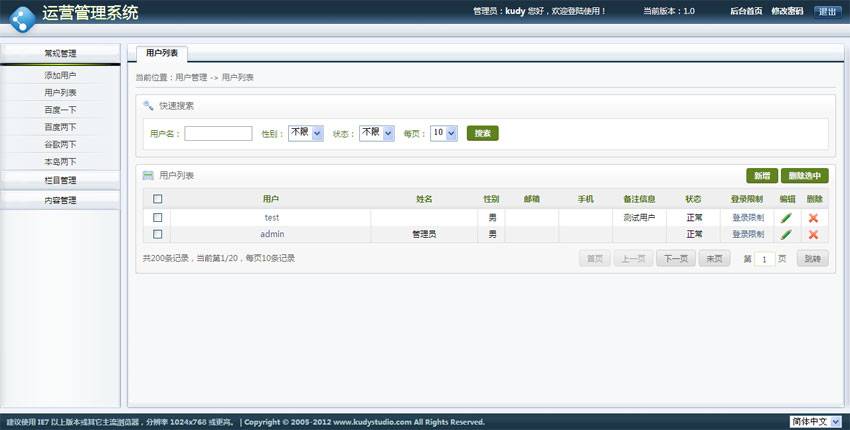Viewport: 850px width, 430px height.
Task: Click the 用户名 search input field
Action: pyautogui.click(x=218, y=133)
